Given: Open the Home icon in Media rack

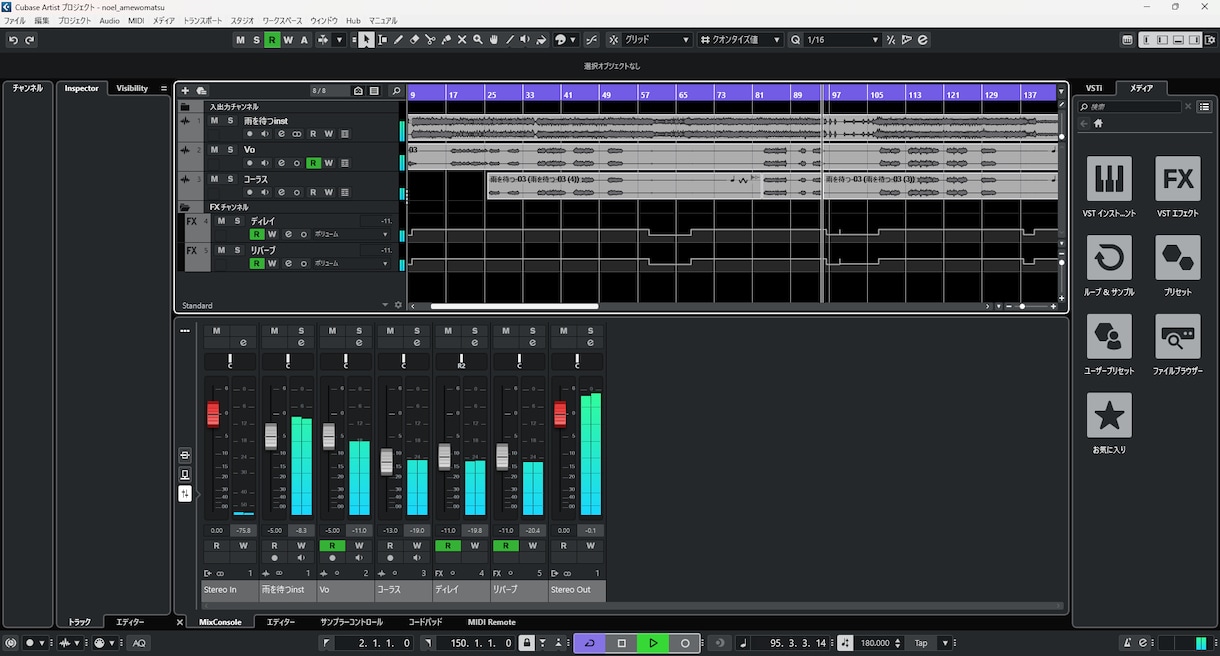Looking at the screenshot, I should pos(1098,124).
